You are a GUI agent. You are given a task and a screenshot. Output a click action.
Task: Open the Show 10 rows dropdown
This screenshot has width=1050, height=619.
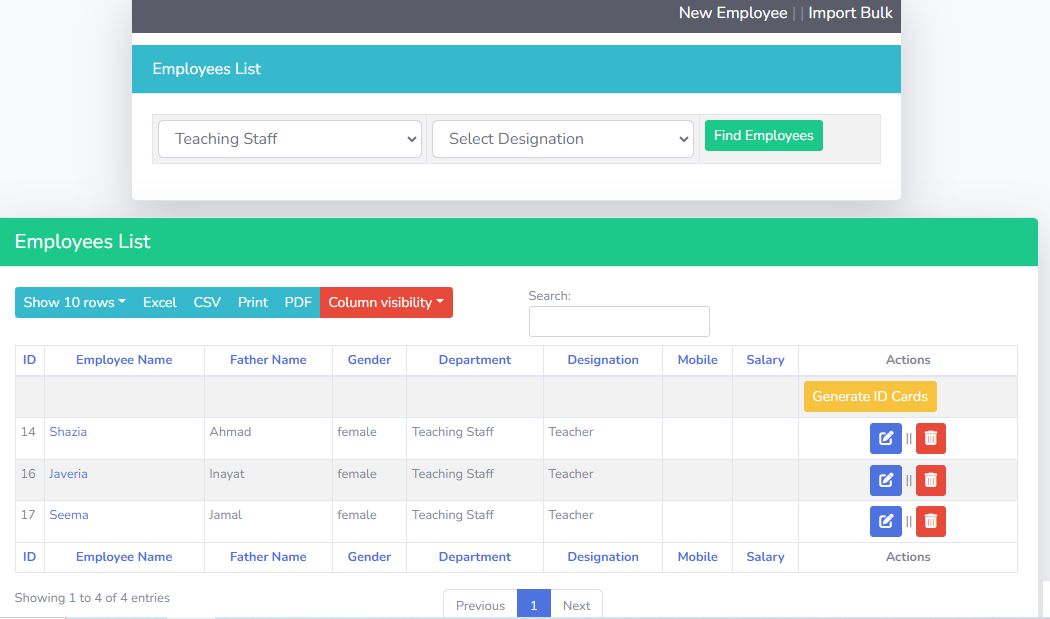pyautogui.click(x=74, y=303)
